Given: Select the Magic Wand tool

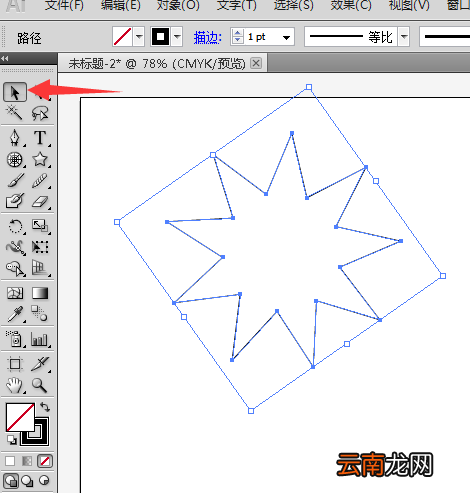Looking at the screenshot, I should coord(14,113).
